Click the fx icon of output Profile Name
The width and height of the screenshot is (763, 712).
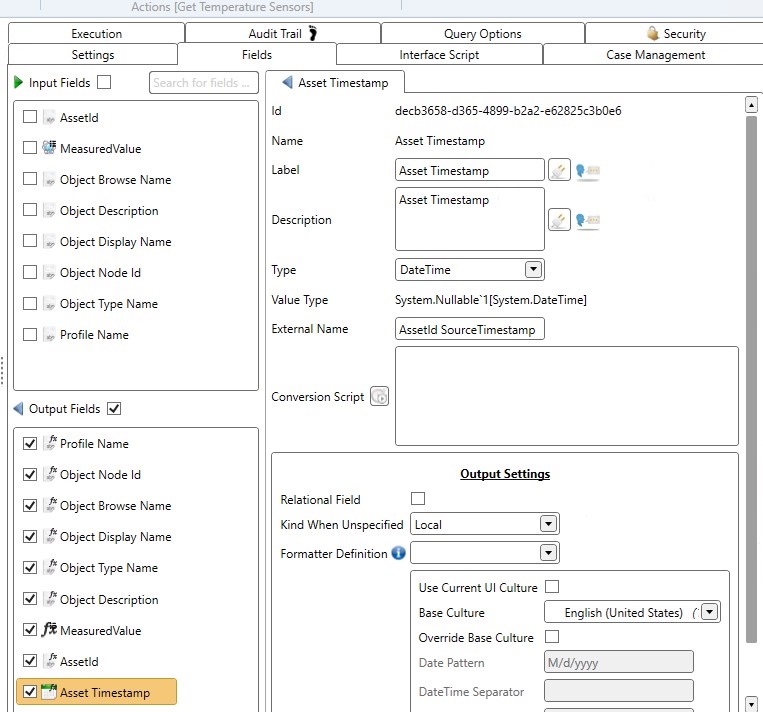click(50, 442)
